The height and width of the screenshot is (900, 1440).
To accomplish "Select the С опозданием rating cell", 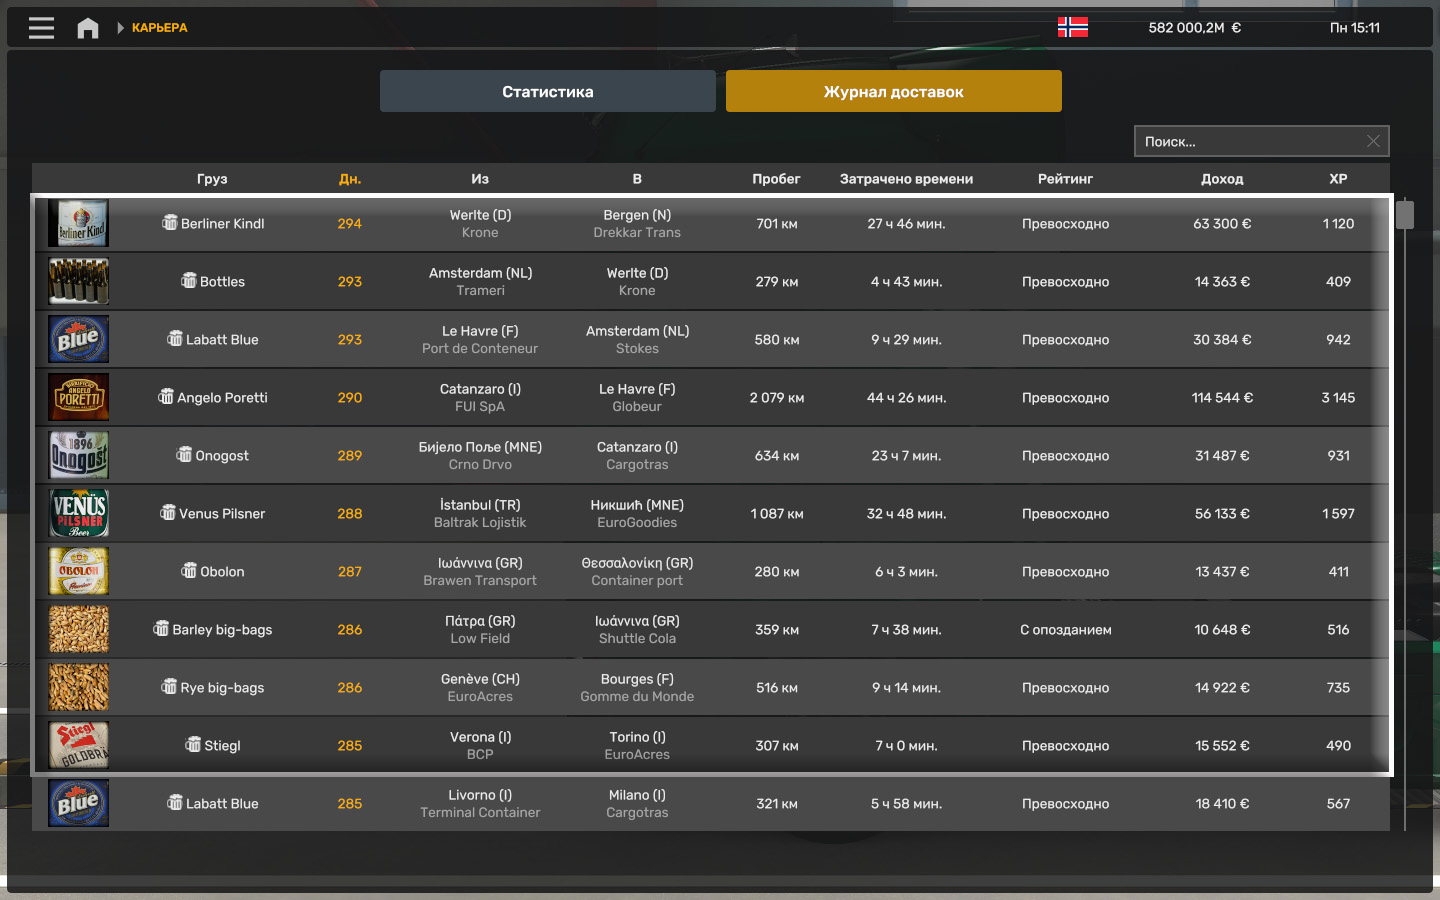I will coord(1066,630).
